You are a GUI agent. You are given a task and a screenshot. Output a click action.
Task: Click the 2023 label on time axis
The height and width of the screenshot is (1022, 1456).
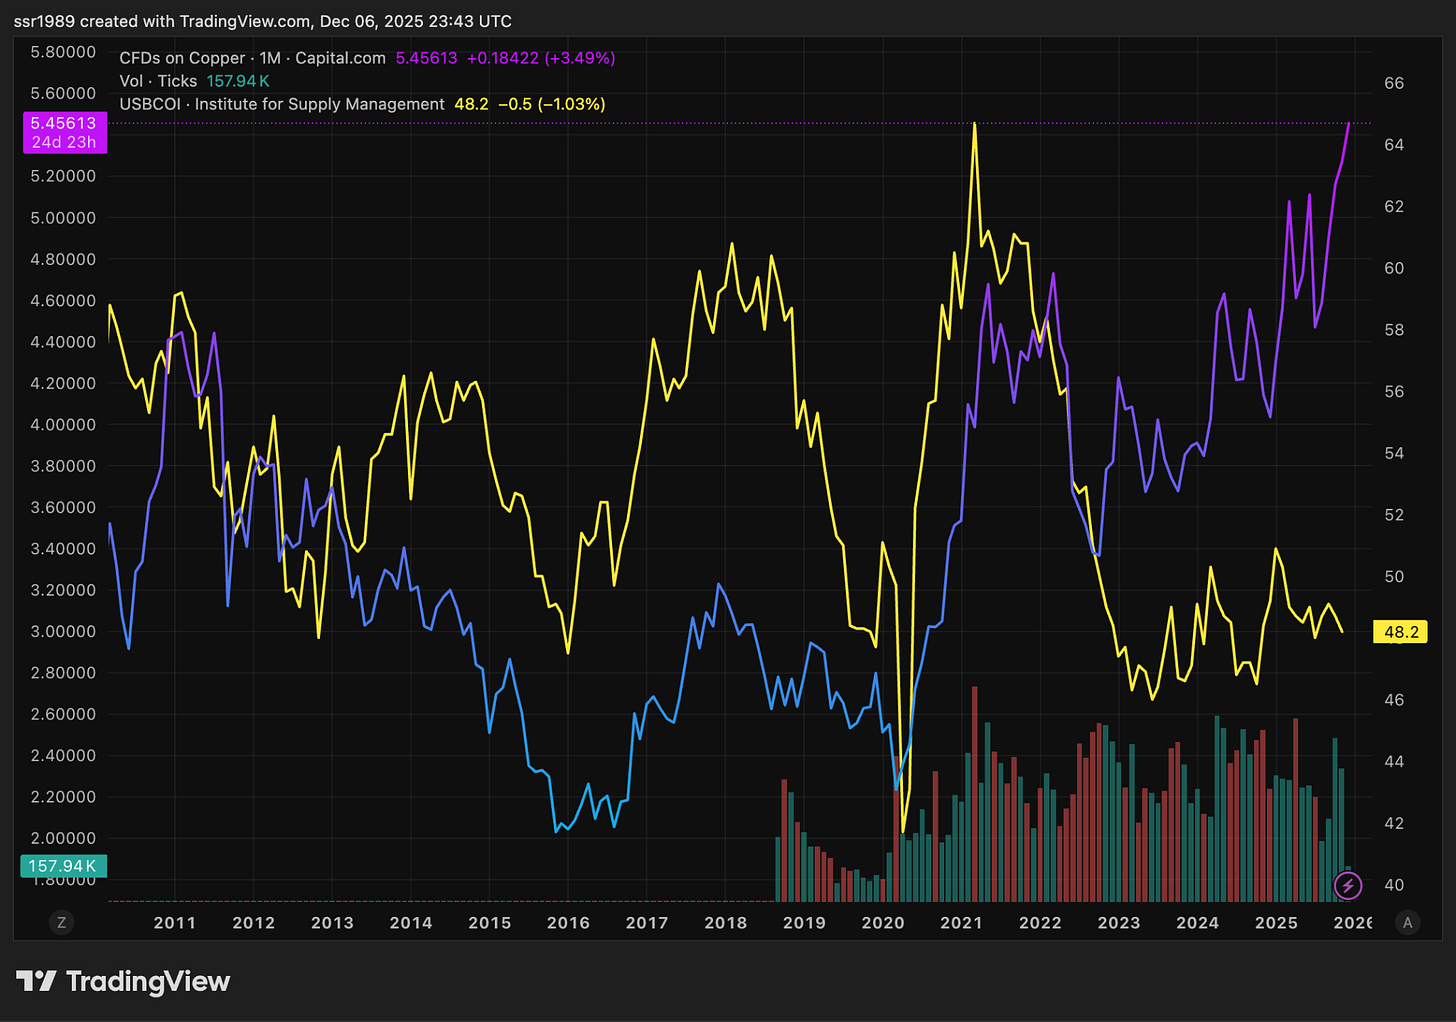tap(1119, 923)
